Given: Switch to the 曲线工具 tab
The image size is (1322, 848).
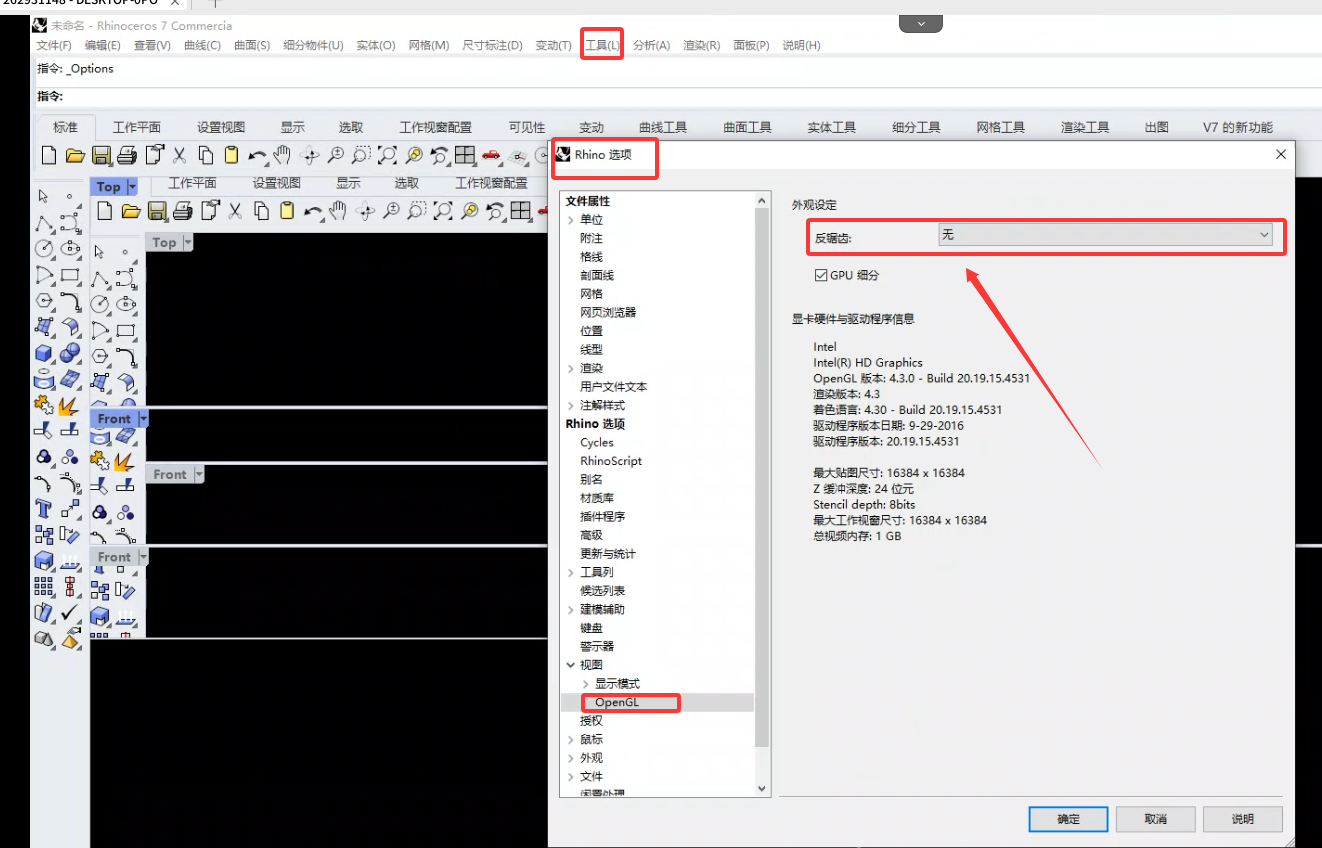Looking at the screenshot, I should 663,127.
